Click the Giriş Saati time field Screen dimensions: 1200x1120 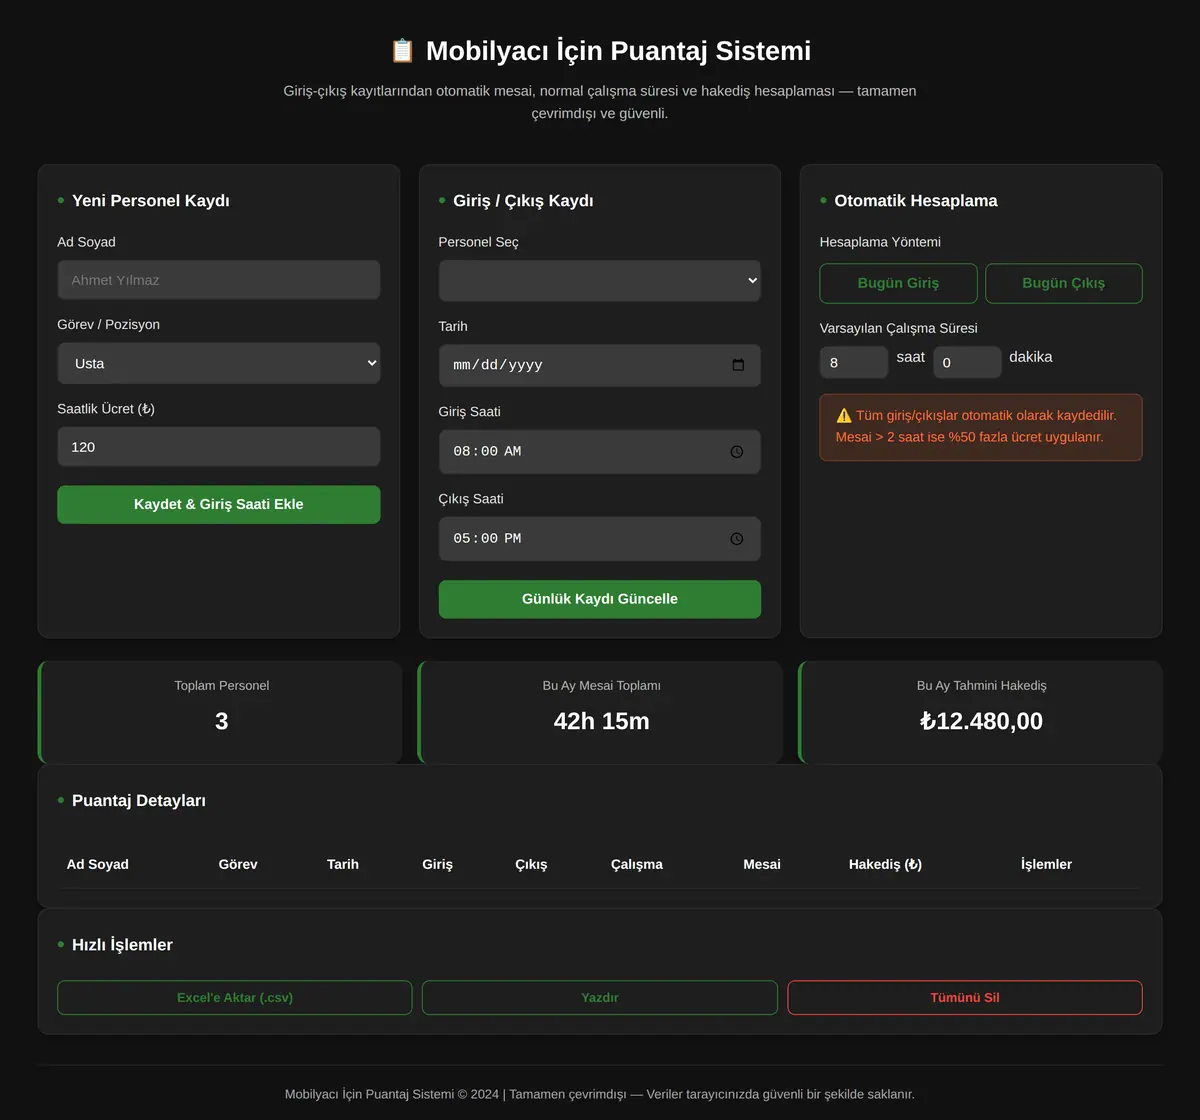(600, 452)
